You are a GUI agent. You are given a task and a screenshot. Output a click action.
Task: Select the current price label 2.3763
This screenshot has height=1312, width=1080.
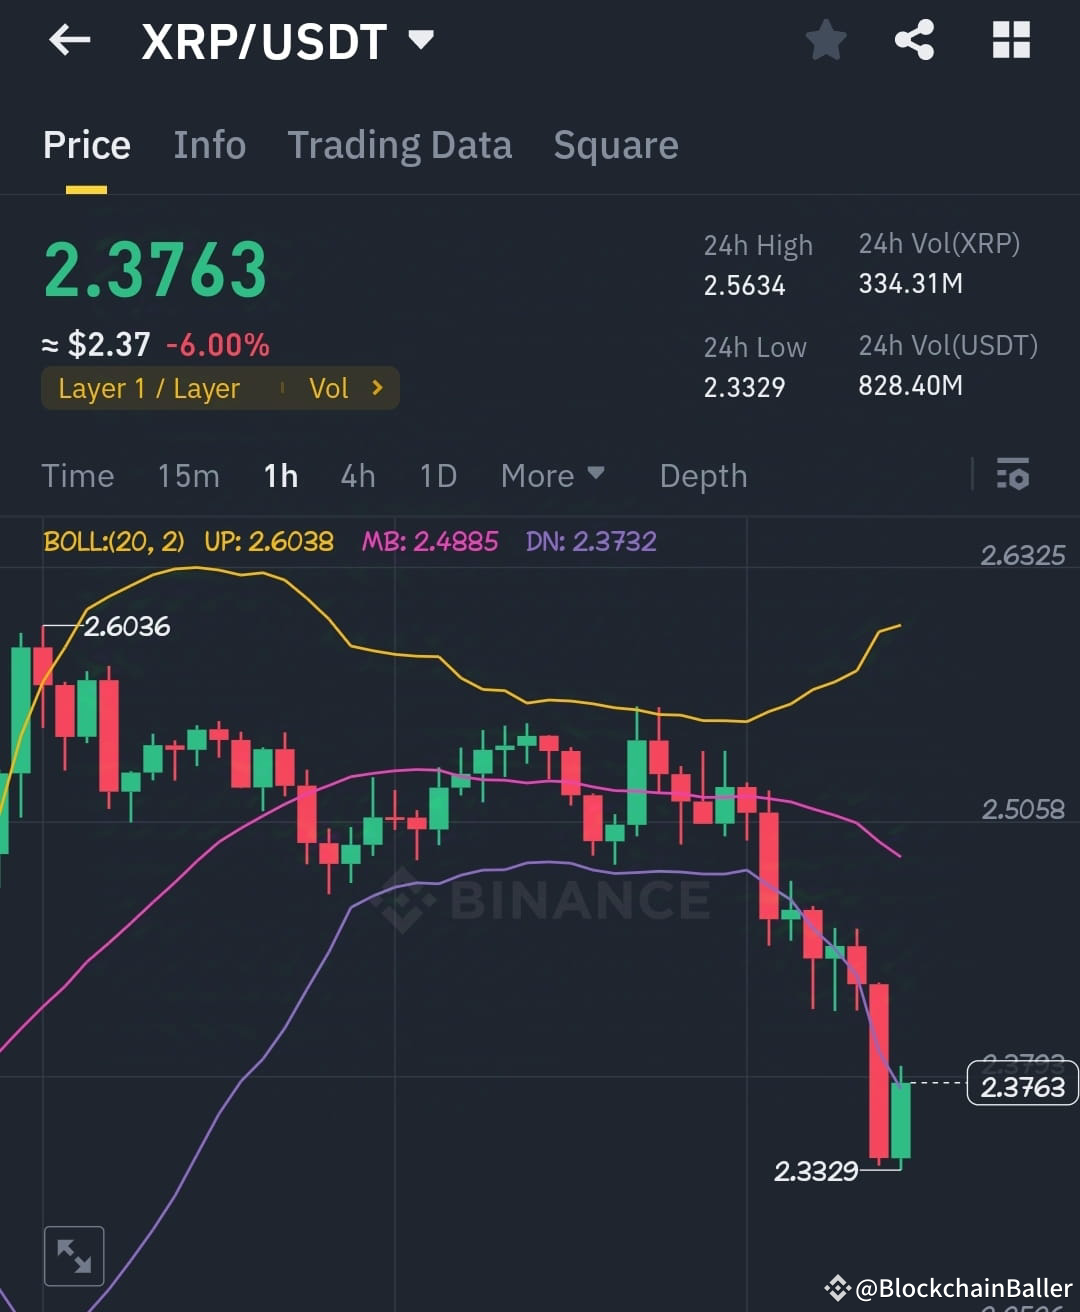pos(1022,1085)
